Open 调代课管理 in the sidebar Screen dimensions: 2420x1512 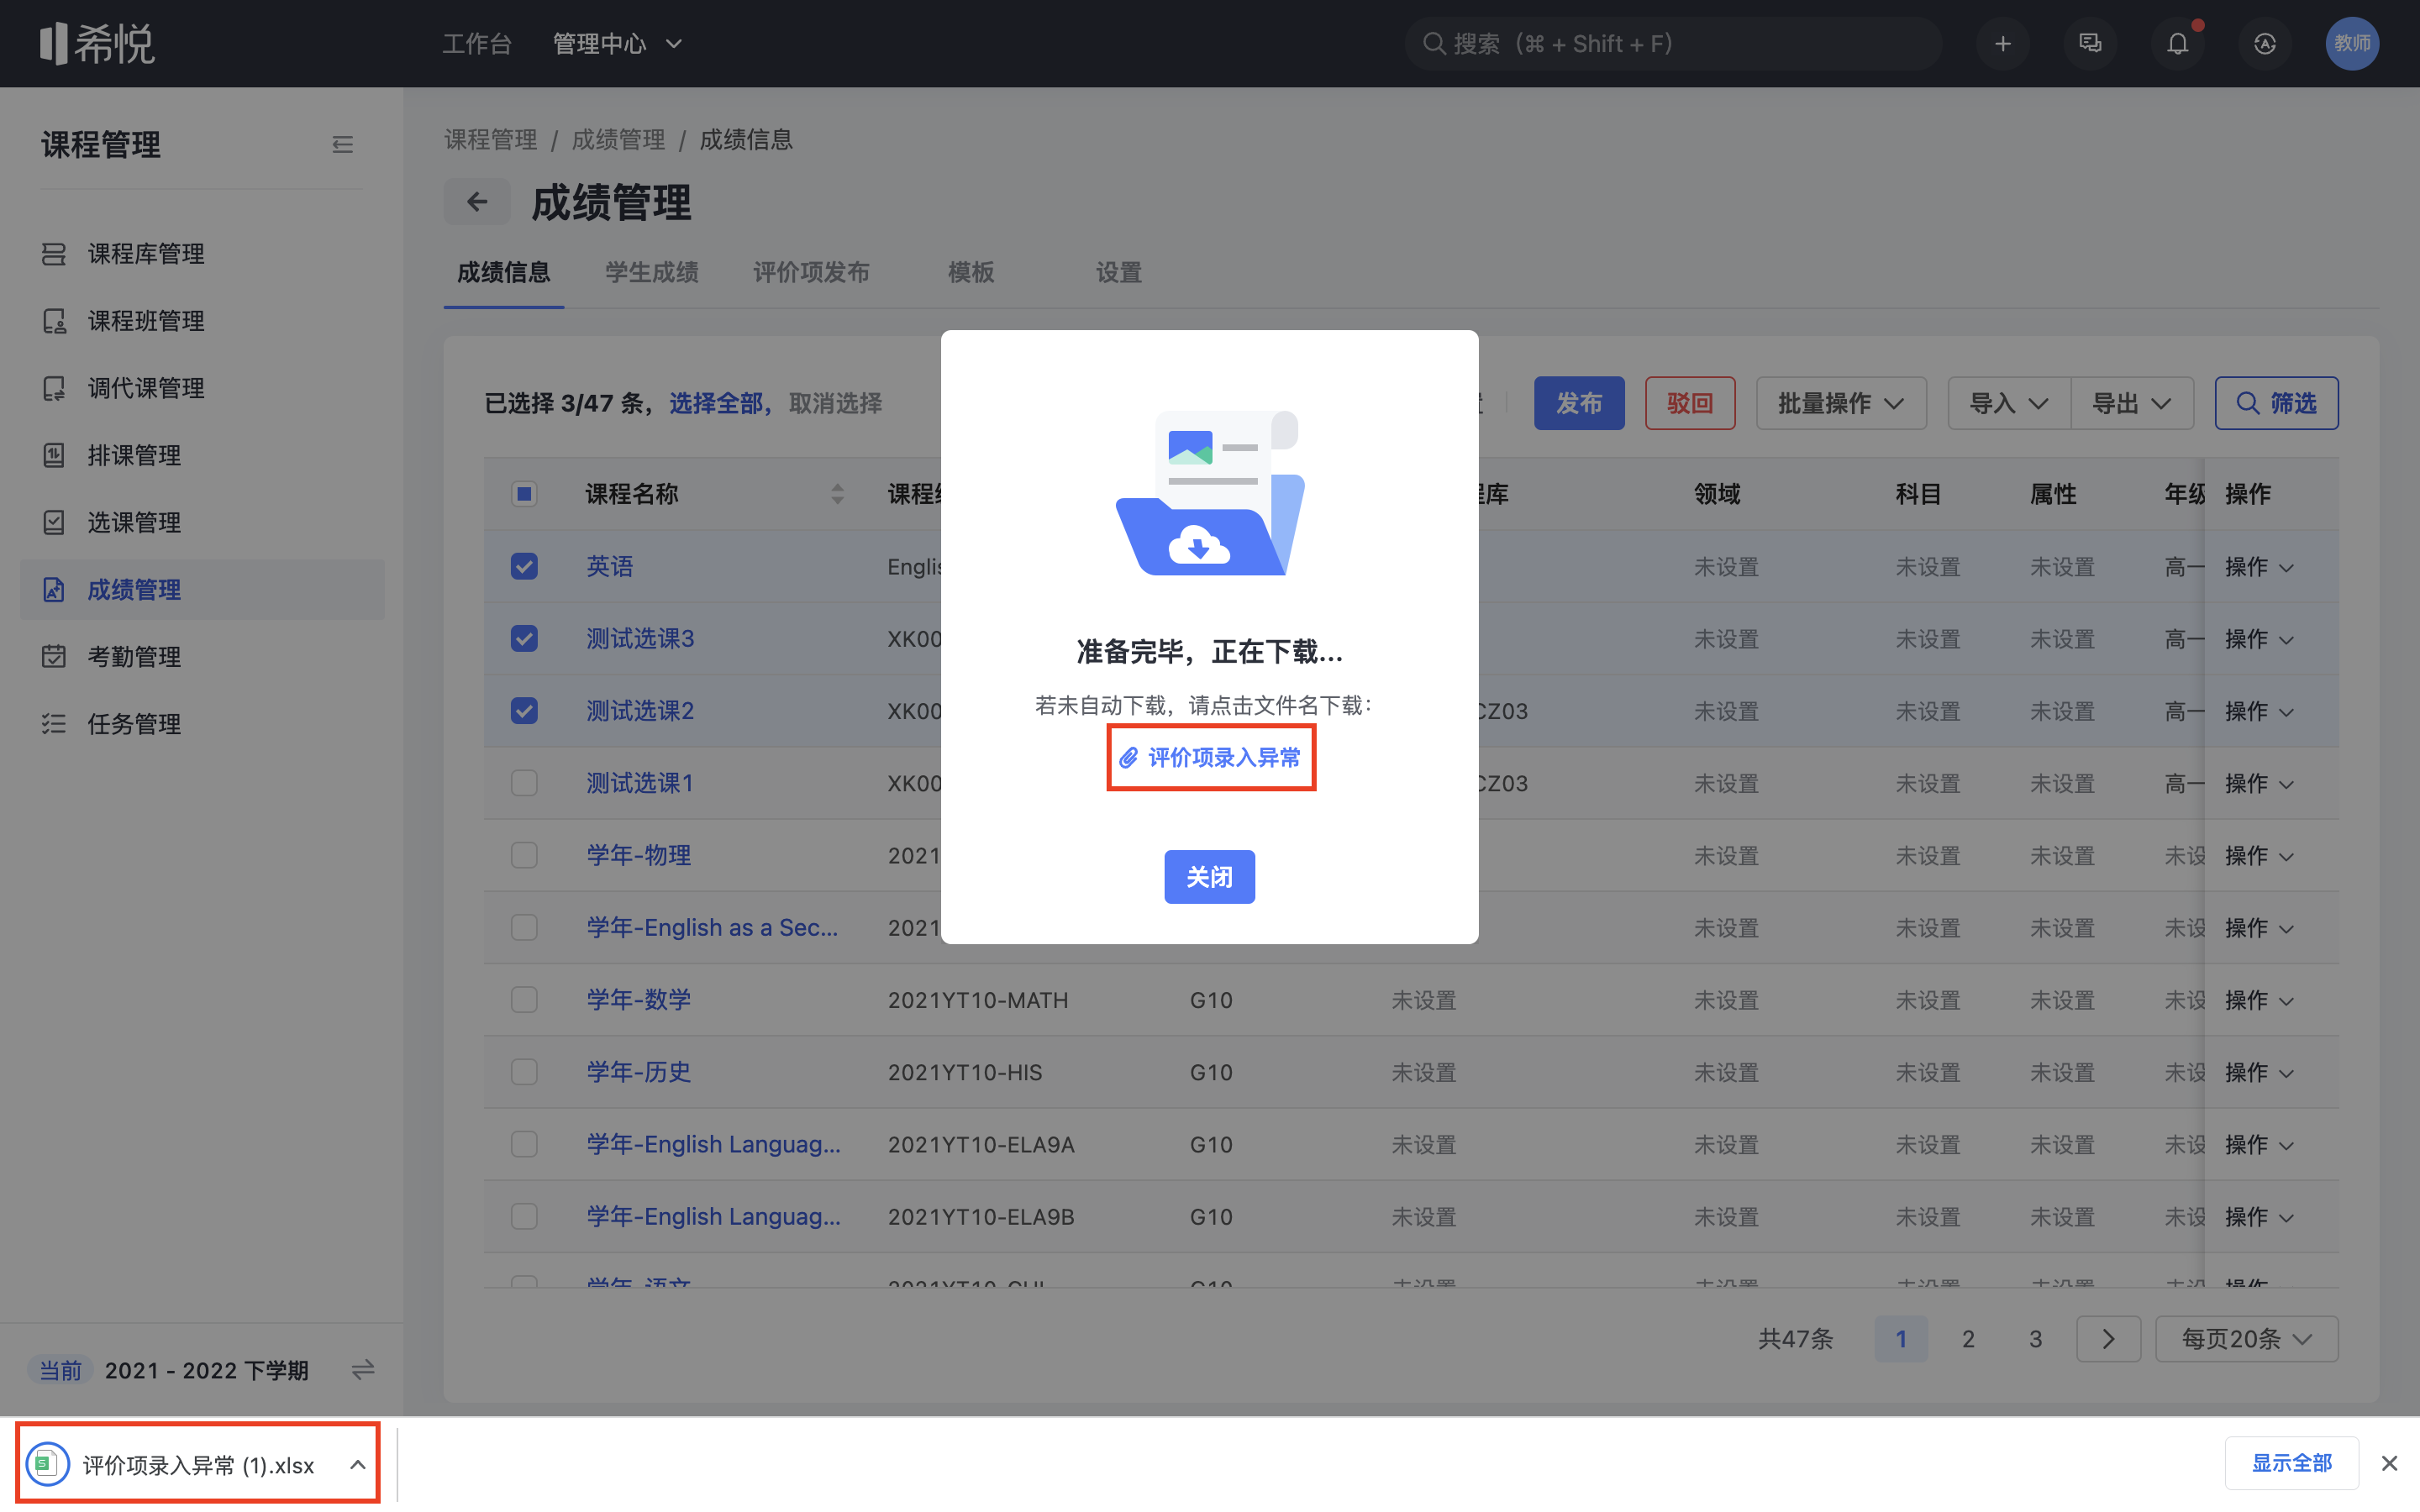[202, 388]
